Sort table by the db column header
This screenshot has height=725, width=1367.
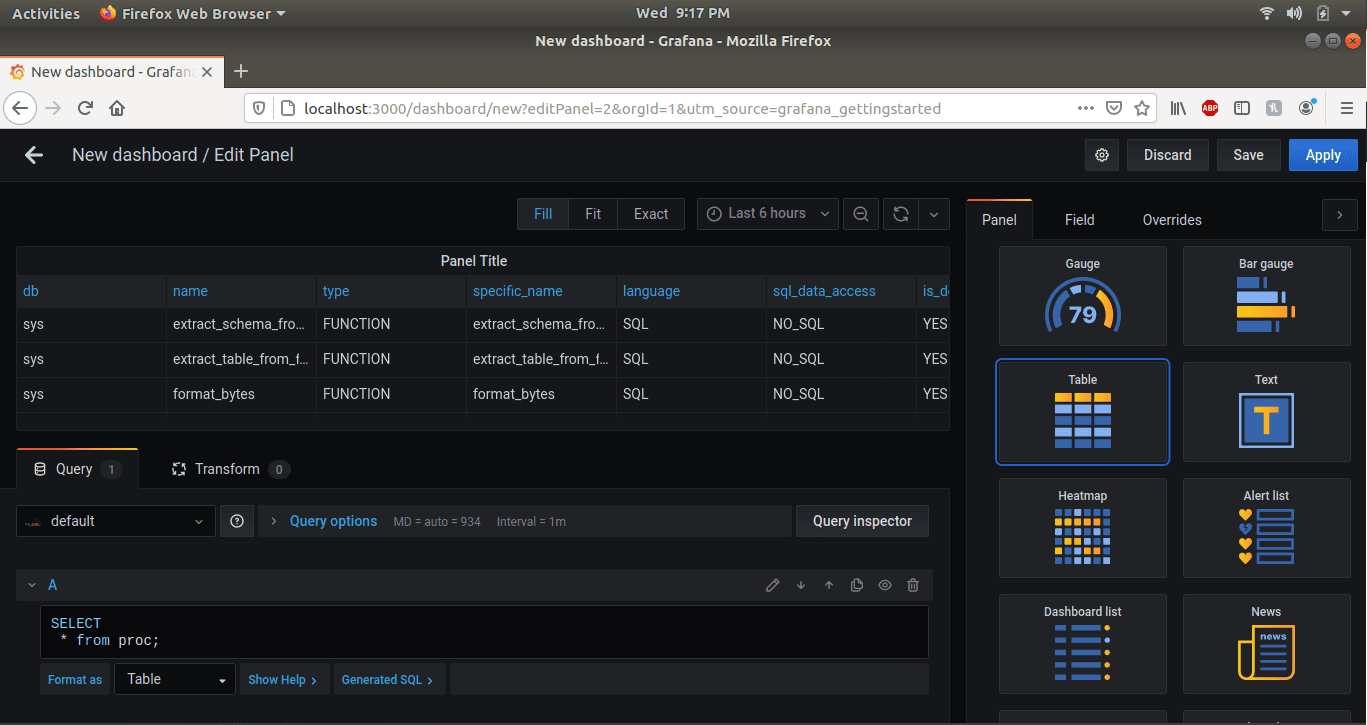[31, 291]
